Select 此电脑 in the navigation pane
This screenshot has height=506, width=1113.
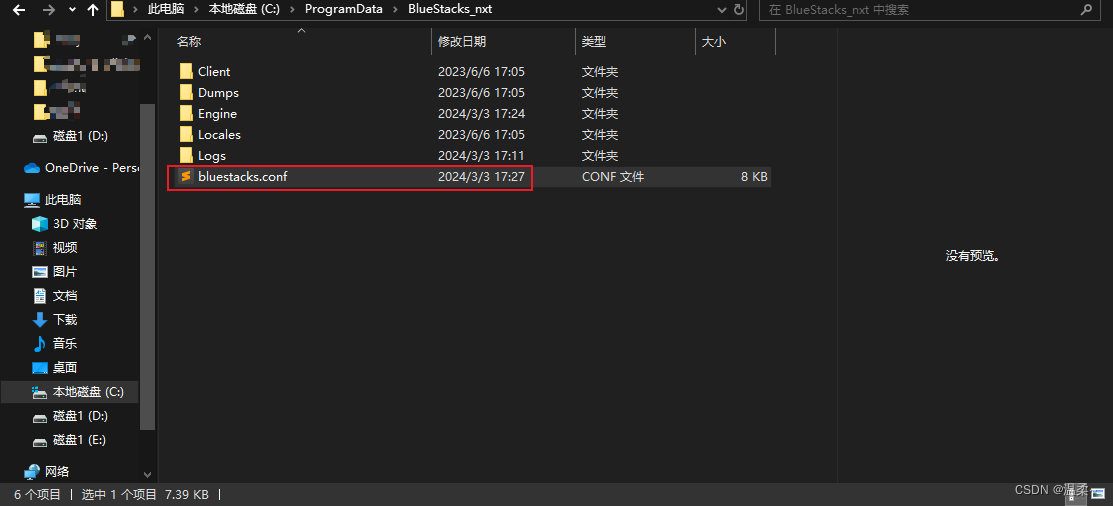[x=63, y=200]
